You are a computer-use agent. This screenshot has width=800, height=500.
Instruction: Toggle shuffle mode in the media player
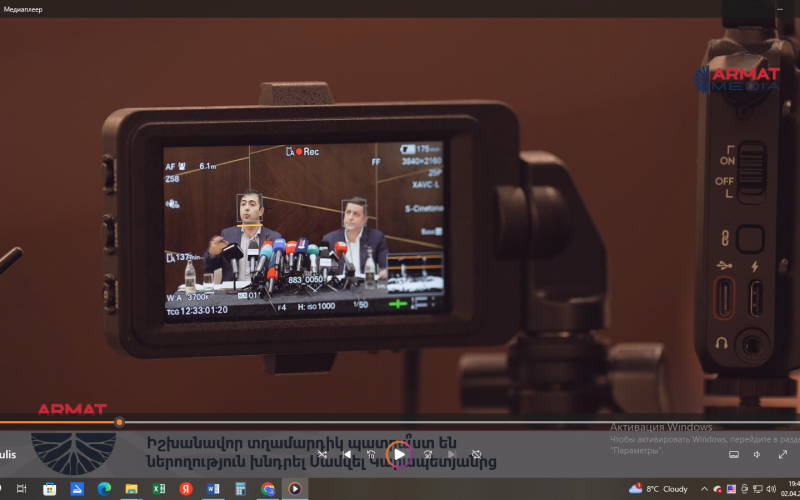coord(322,454)
